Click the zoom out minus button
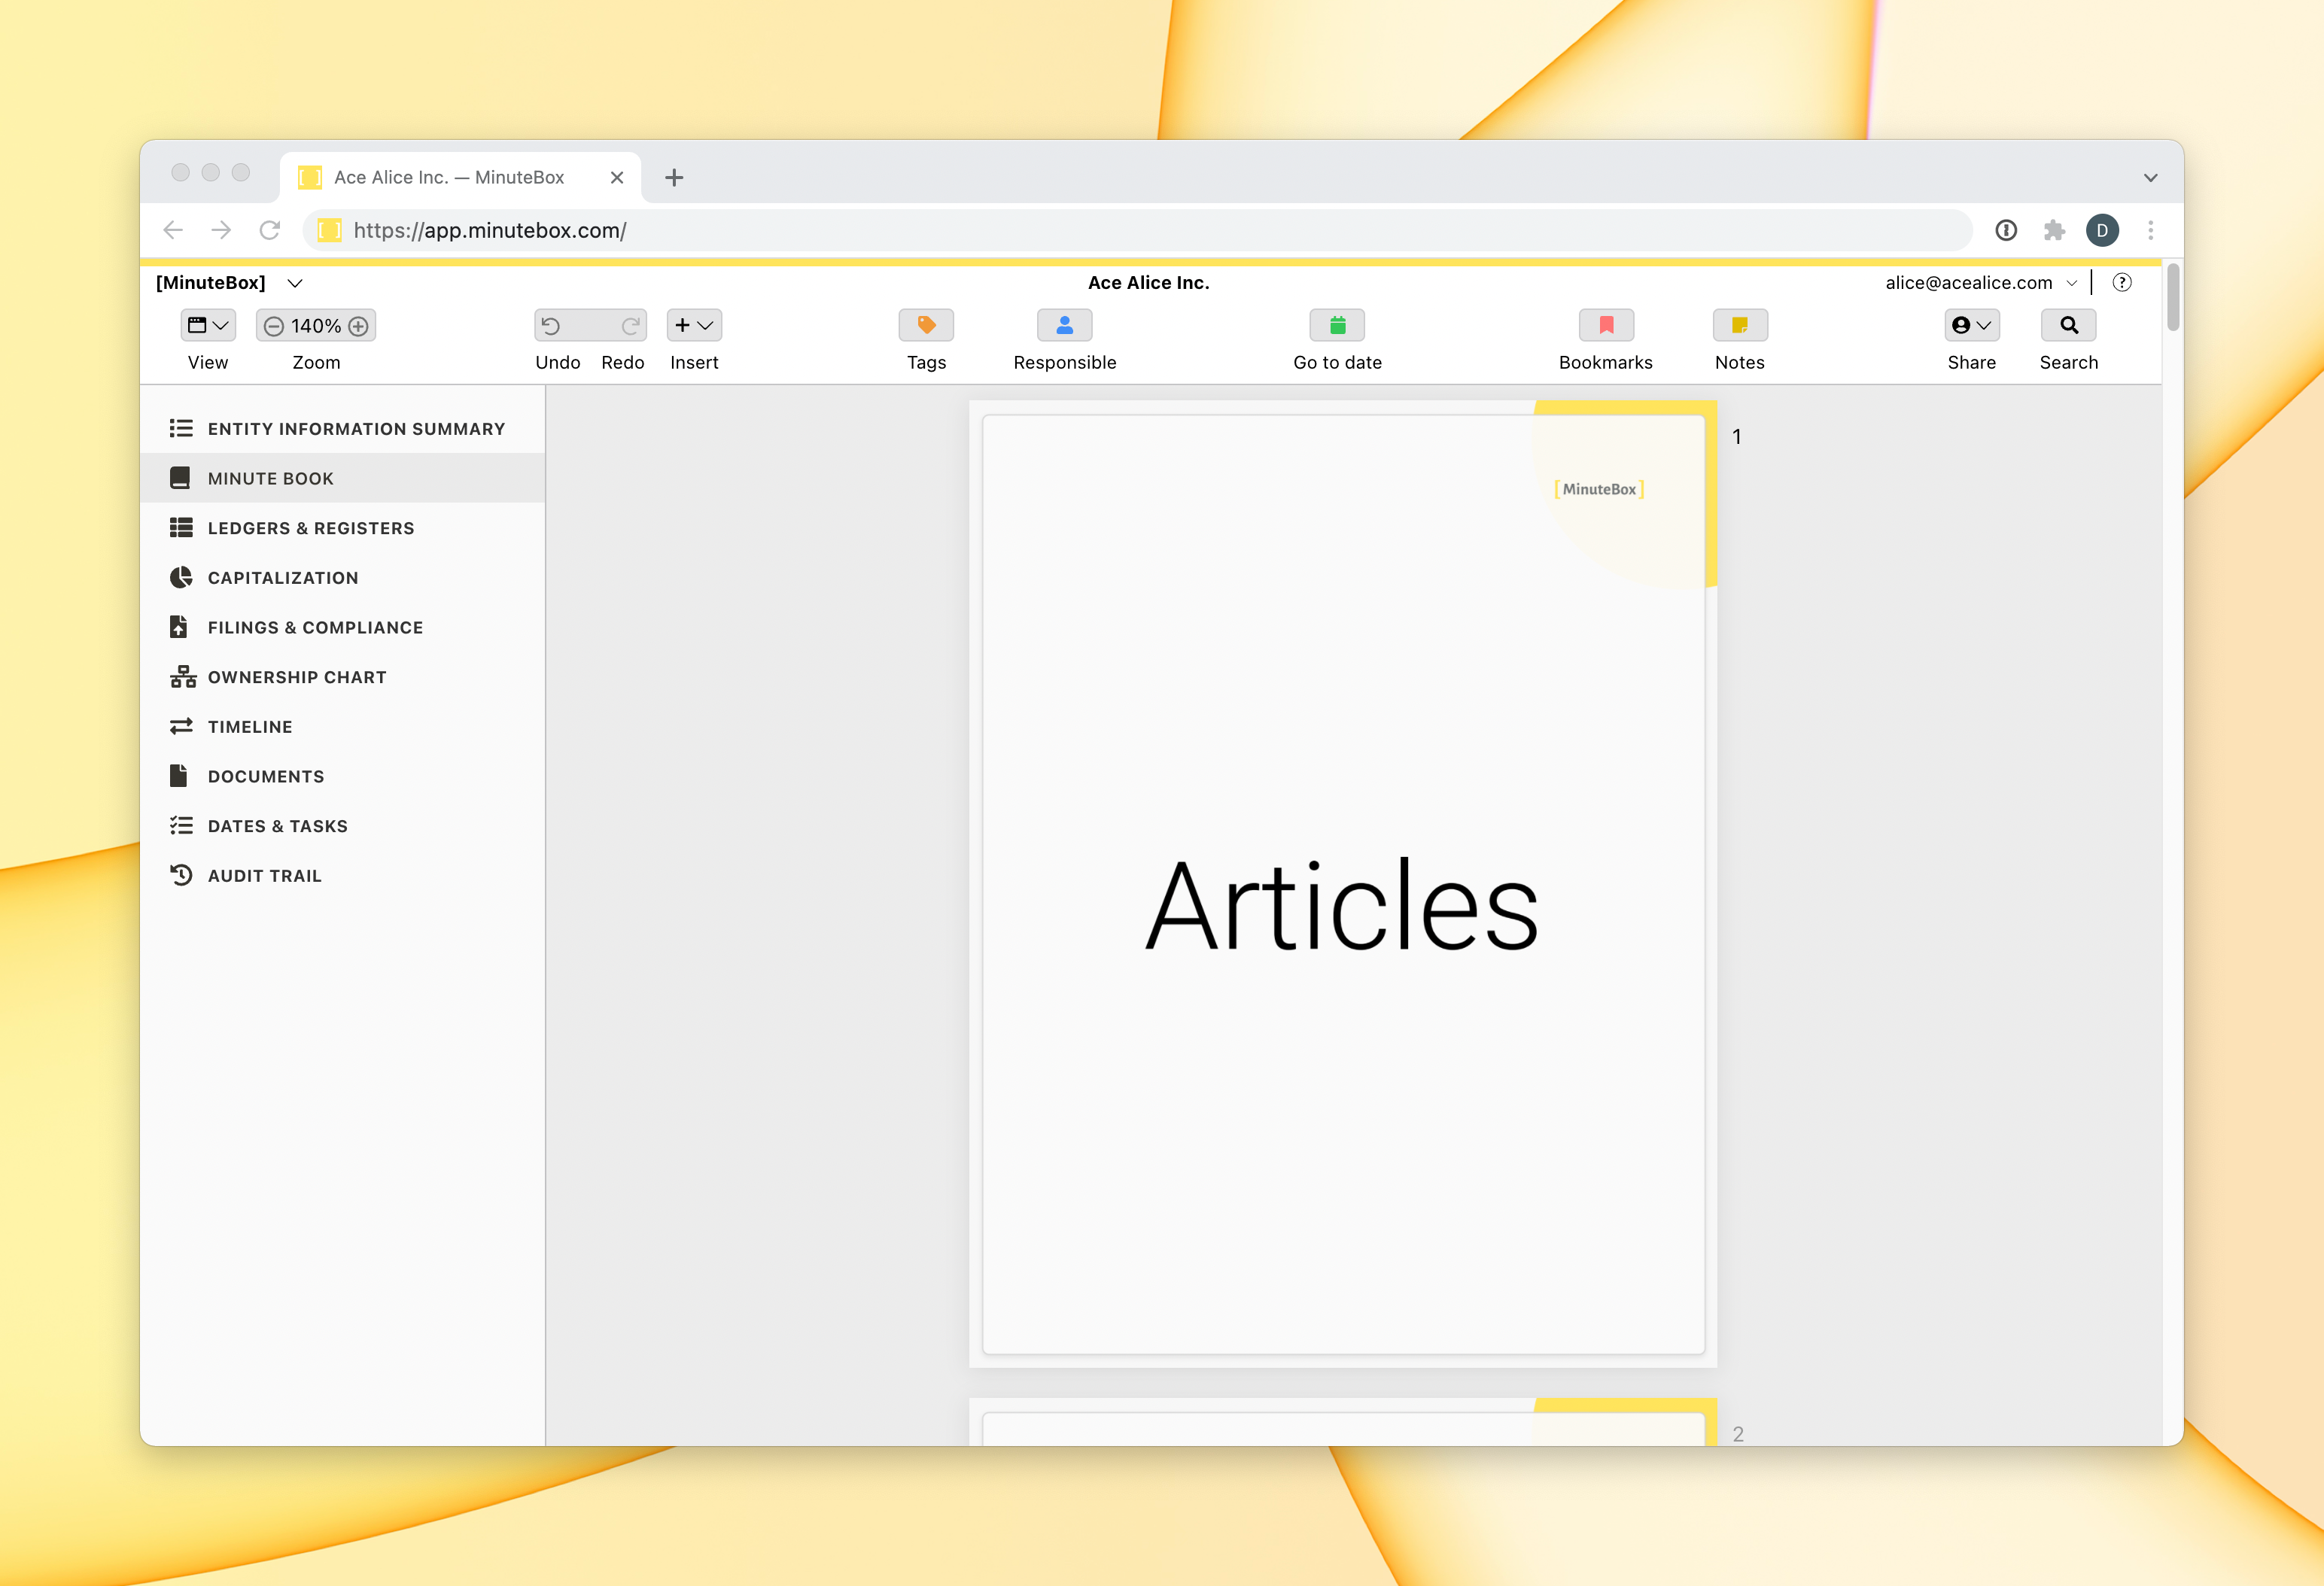This screenshot has width=2324, height=1586. (274, 326)
